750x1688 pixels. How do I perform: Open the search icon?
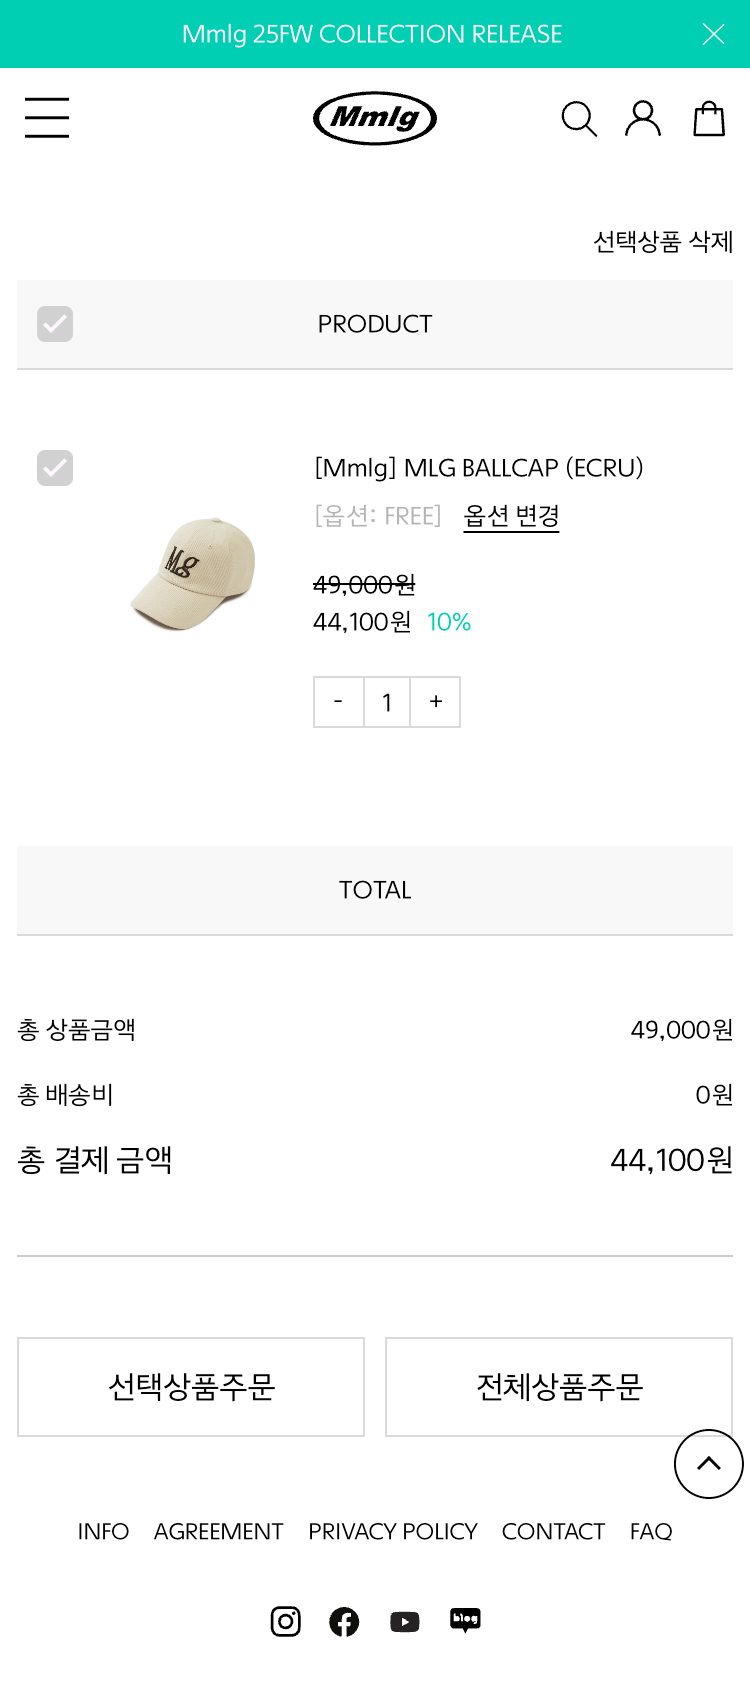pyautogui.click(x=578, y=119)
